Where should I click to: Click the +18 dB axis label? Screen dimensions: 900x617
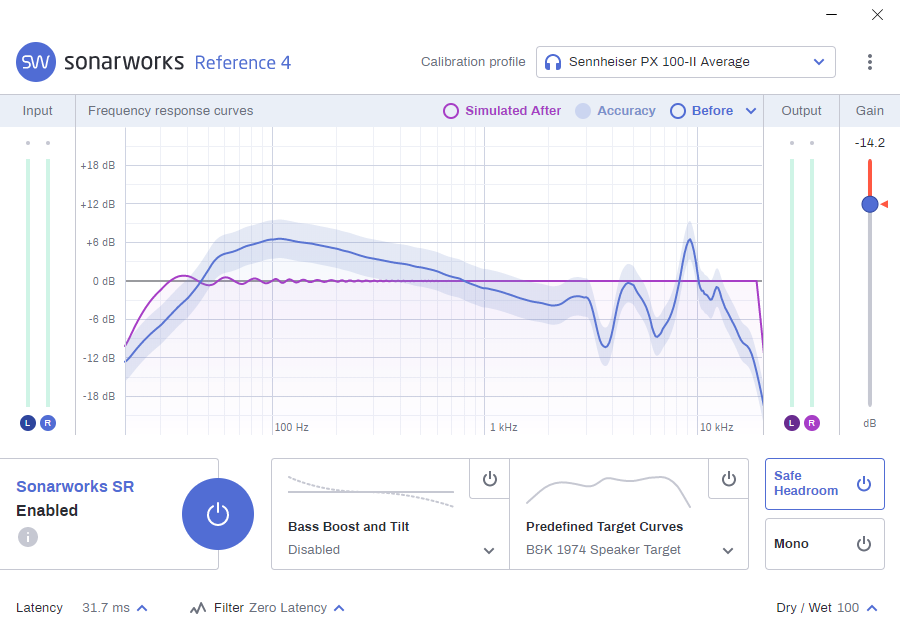[98, 165]
